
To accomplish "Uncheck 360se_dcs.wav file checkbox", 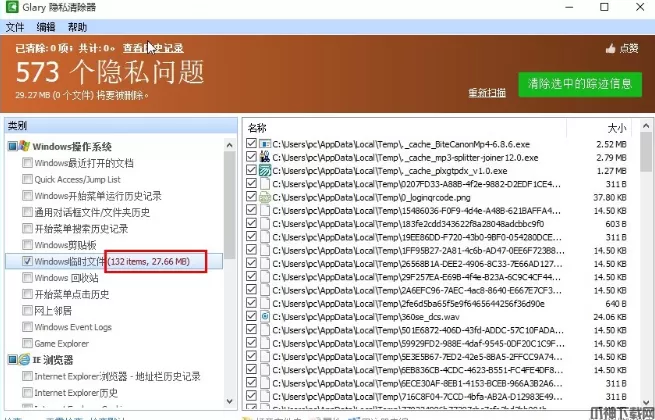I will click(x=251, y=316).
